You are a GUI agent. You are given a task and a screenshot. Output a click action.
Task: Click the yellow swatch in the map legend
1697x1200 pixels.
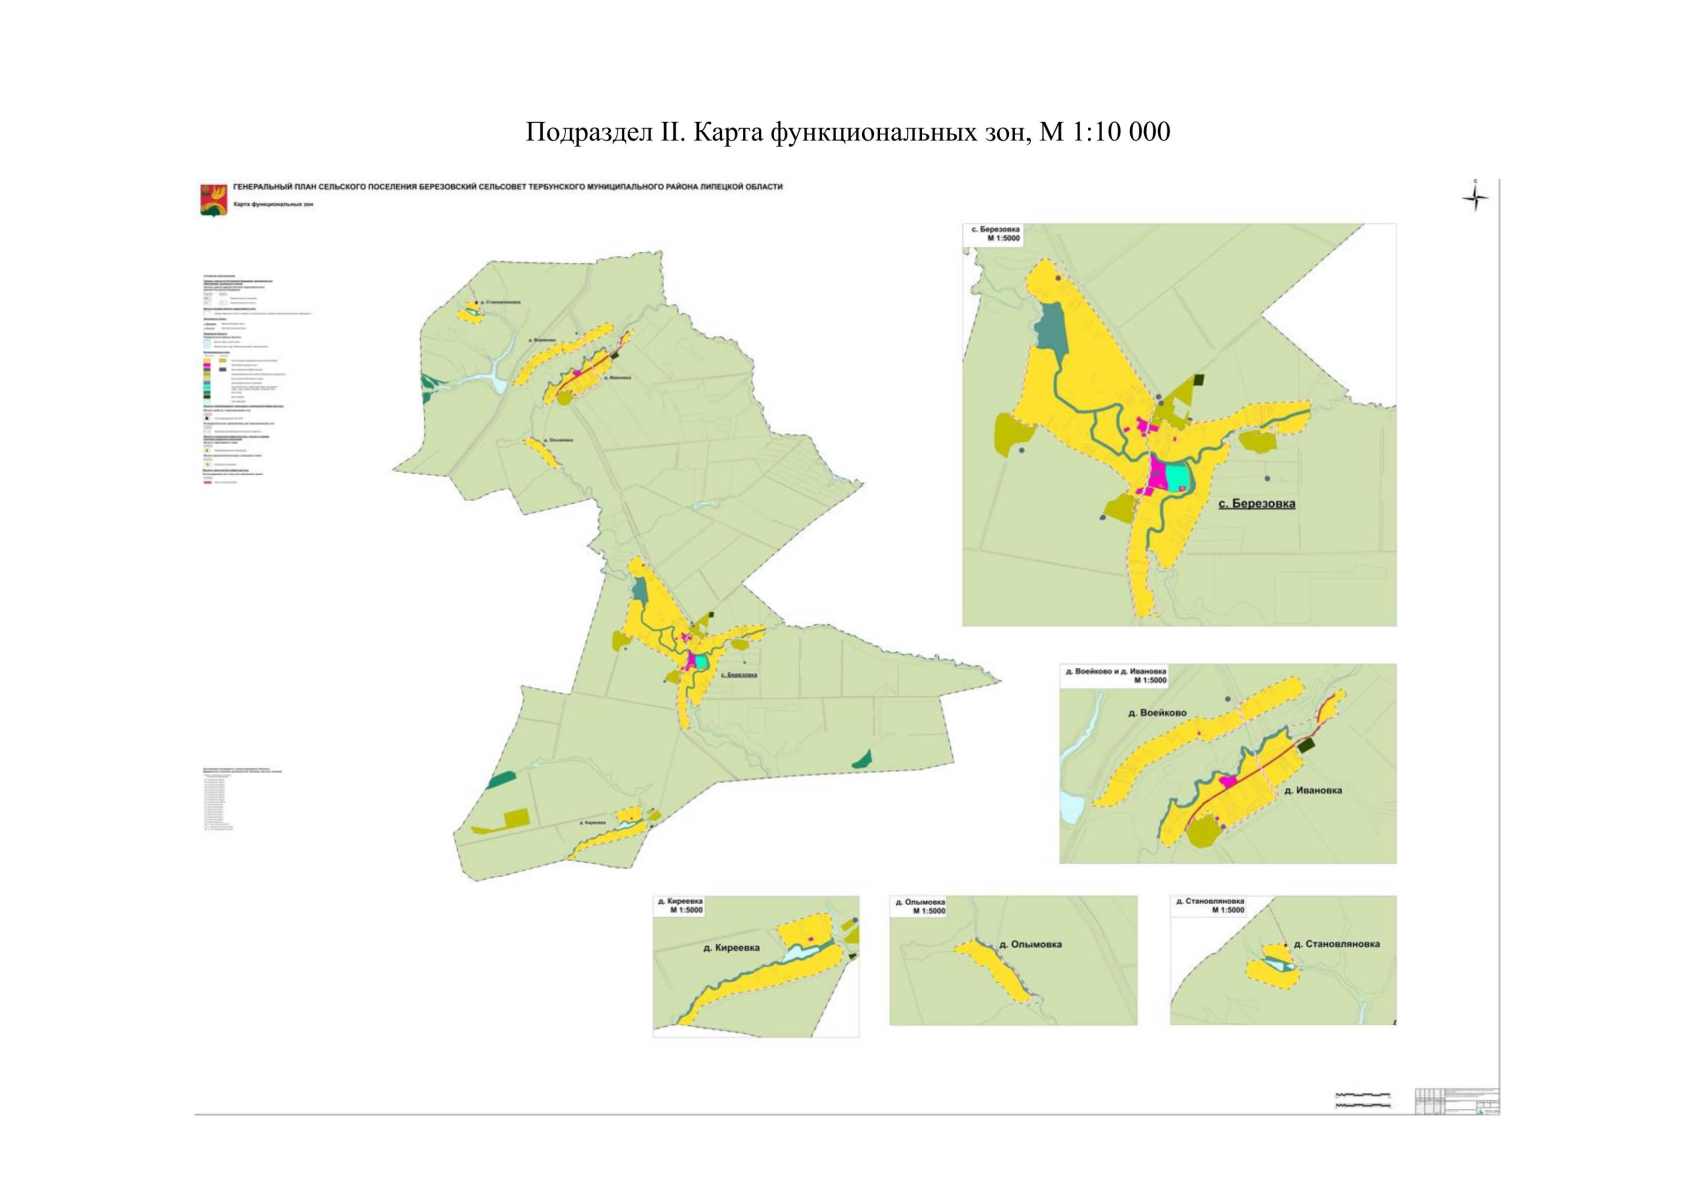pos(208,360)
